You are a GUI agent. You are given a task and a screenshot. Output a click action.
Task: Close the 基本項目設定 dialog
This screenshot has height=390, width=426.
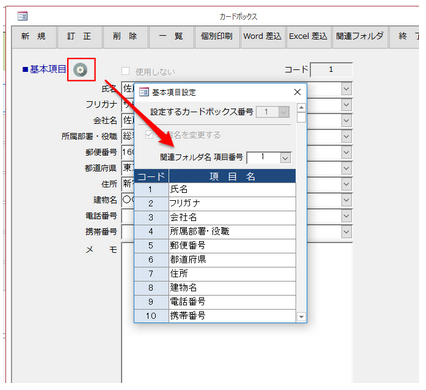(297, 92)
